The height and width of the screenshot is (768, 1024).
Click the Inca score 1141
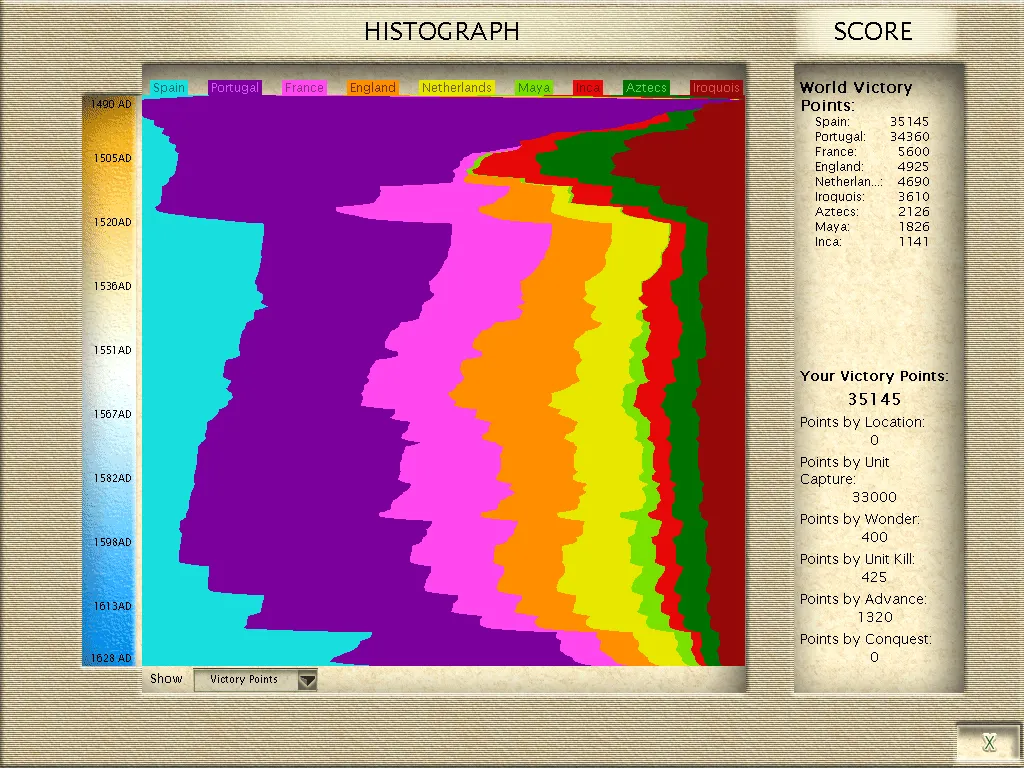pyautogui.click(x=913, y=242)
